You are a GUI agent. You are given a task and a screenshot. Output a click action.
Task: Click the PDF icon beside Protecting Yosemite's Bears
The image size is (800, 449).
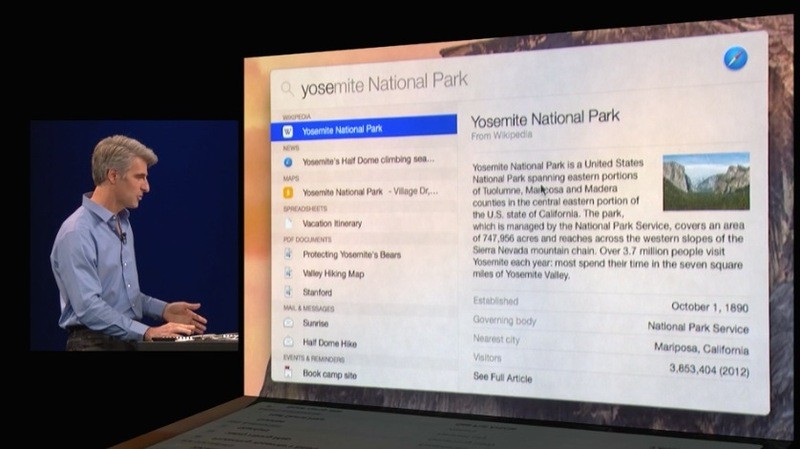(x=288, y=254)
